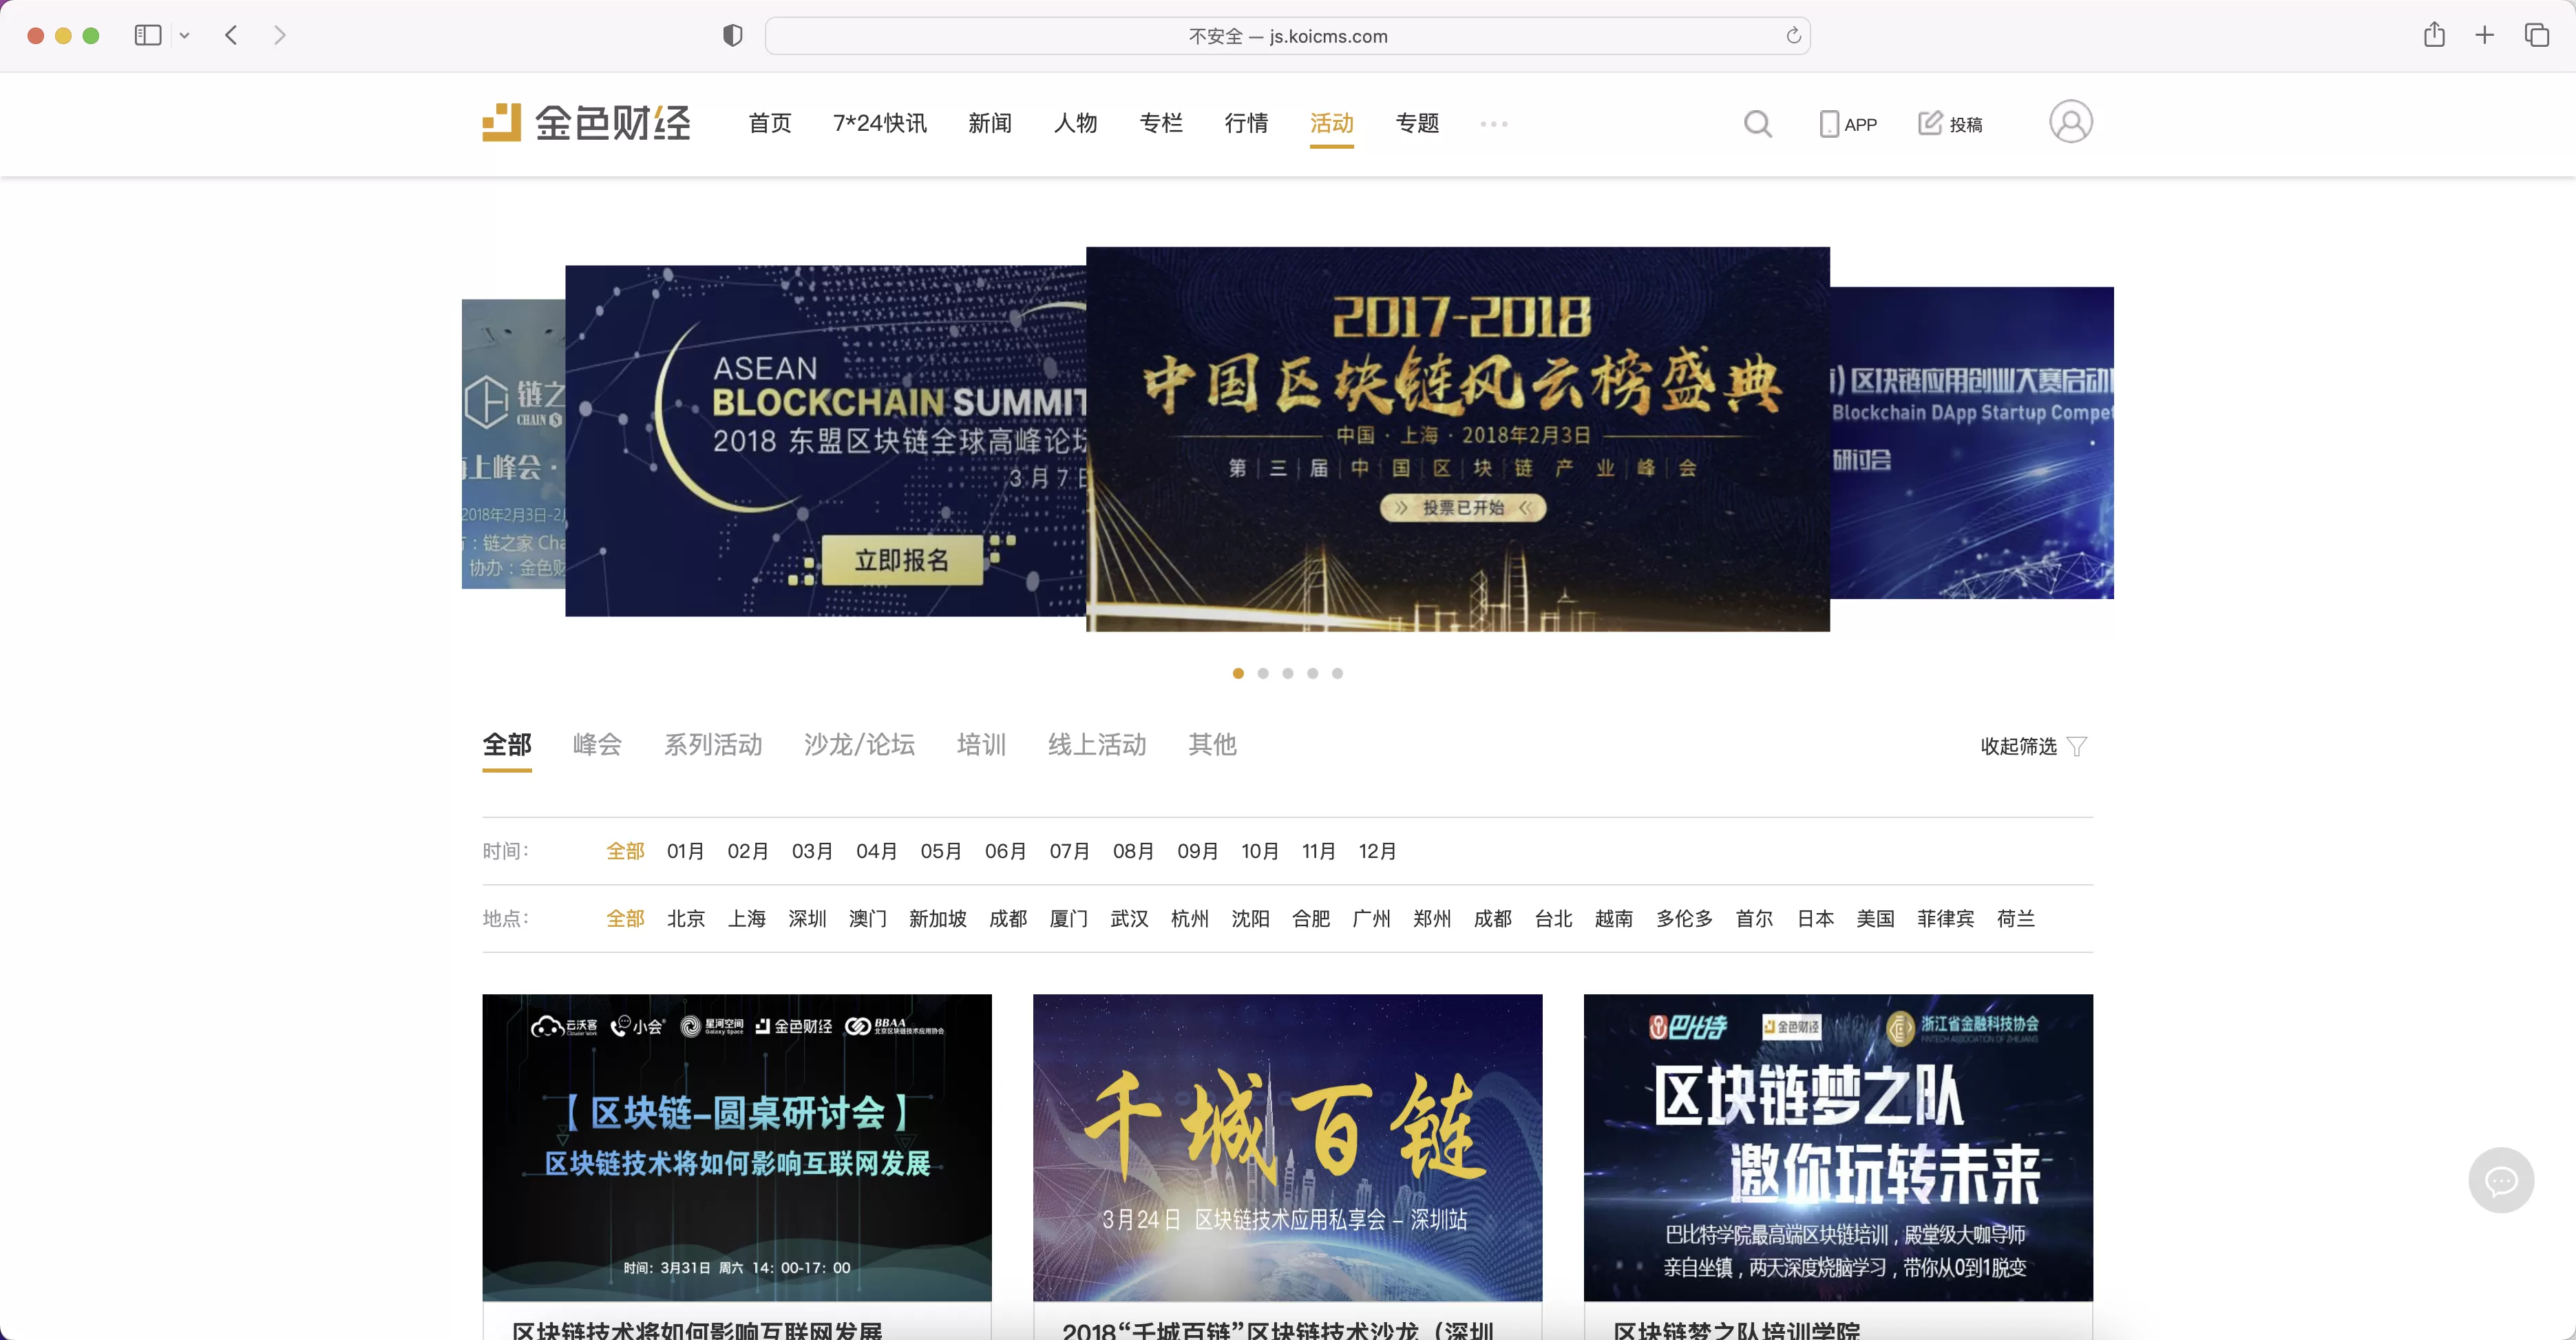This screenshot has height=1340, width=2576.
Task: Expand the more menu three dots
Action: tap(1494, 124)
